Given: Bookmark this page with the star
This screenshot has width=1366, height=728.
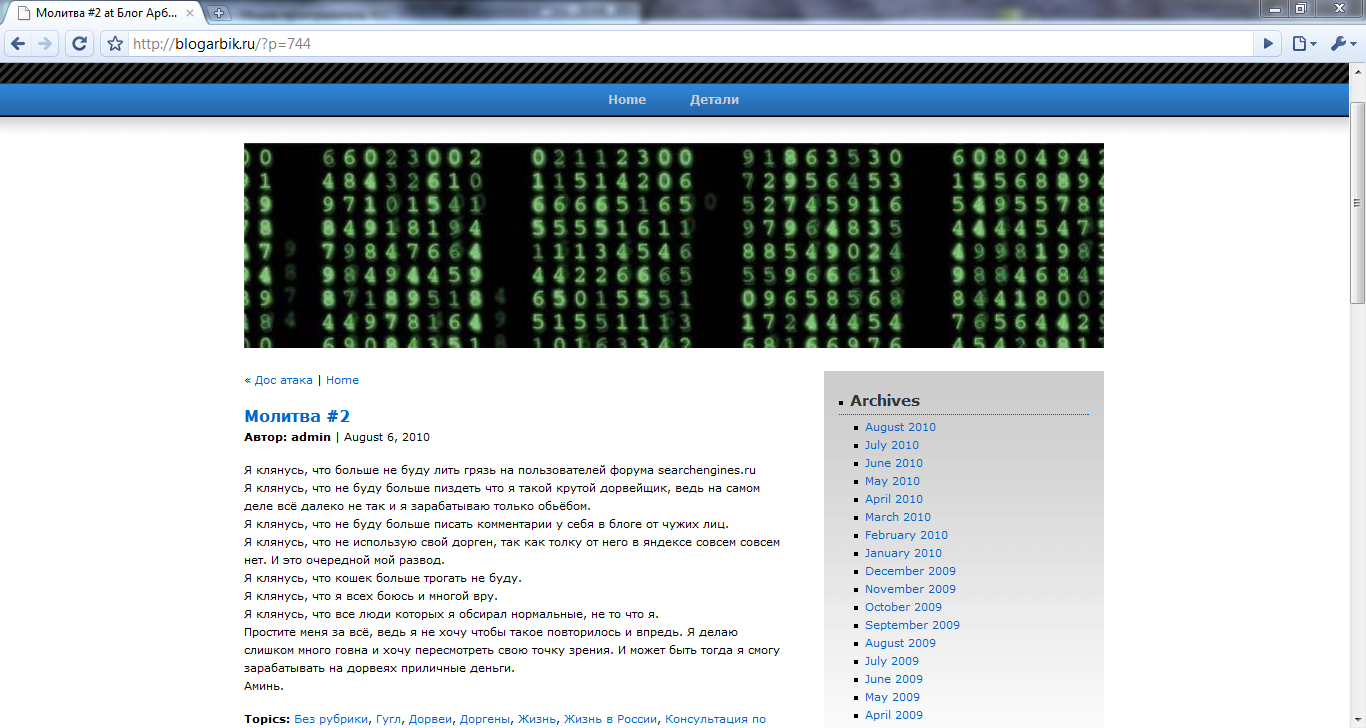Looking at the screenshot, I should [115, 44].
